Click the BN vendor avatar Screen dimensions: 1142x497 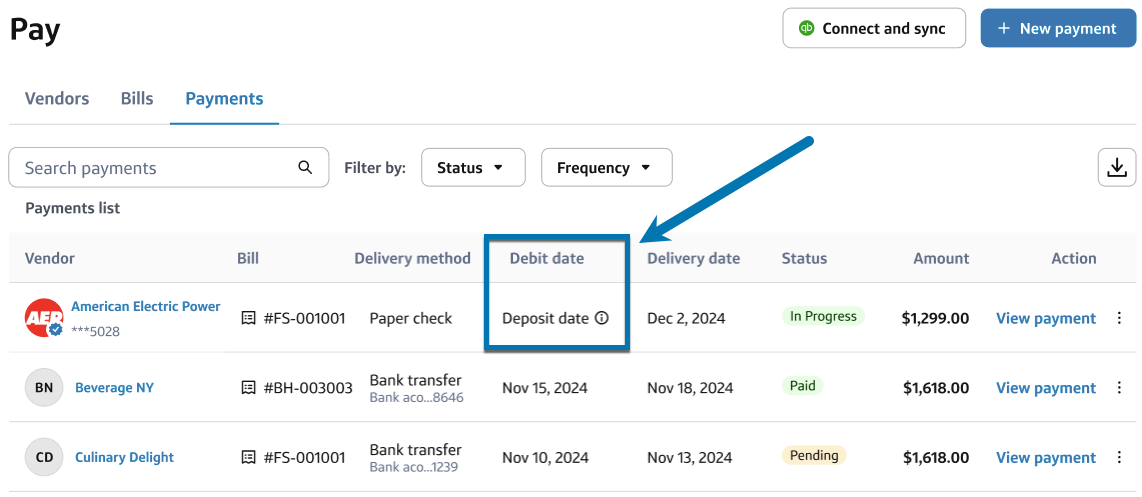click(44, 388)
